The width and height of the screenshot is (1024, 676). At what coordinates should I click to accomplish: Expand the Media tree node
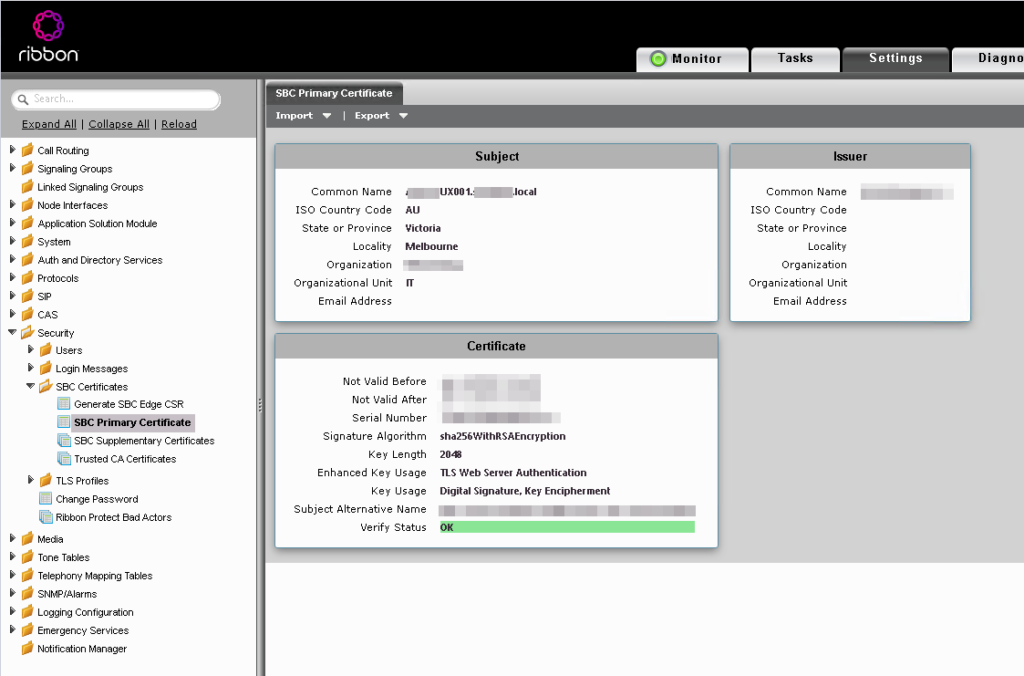click(12, 538)
